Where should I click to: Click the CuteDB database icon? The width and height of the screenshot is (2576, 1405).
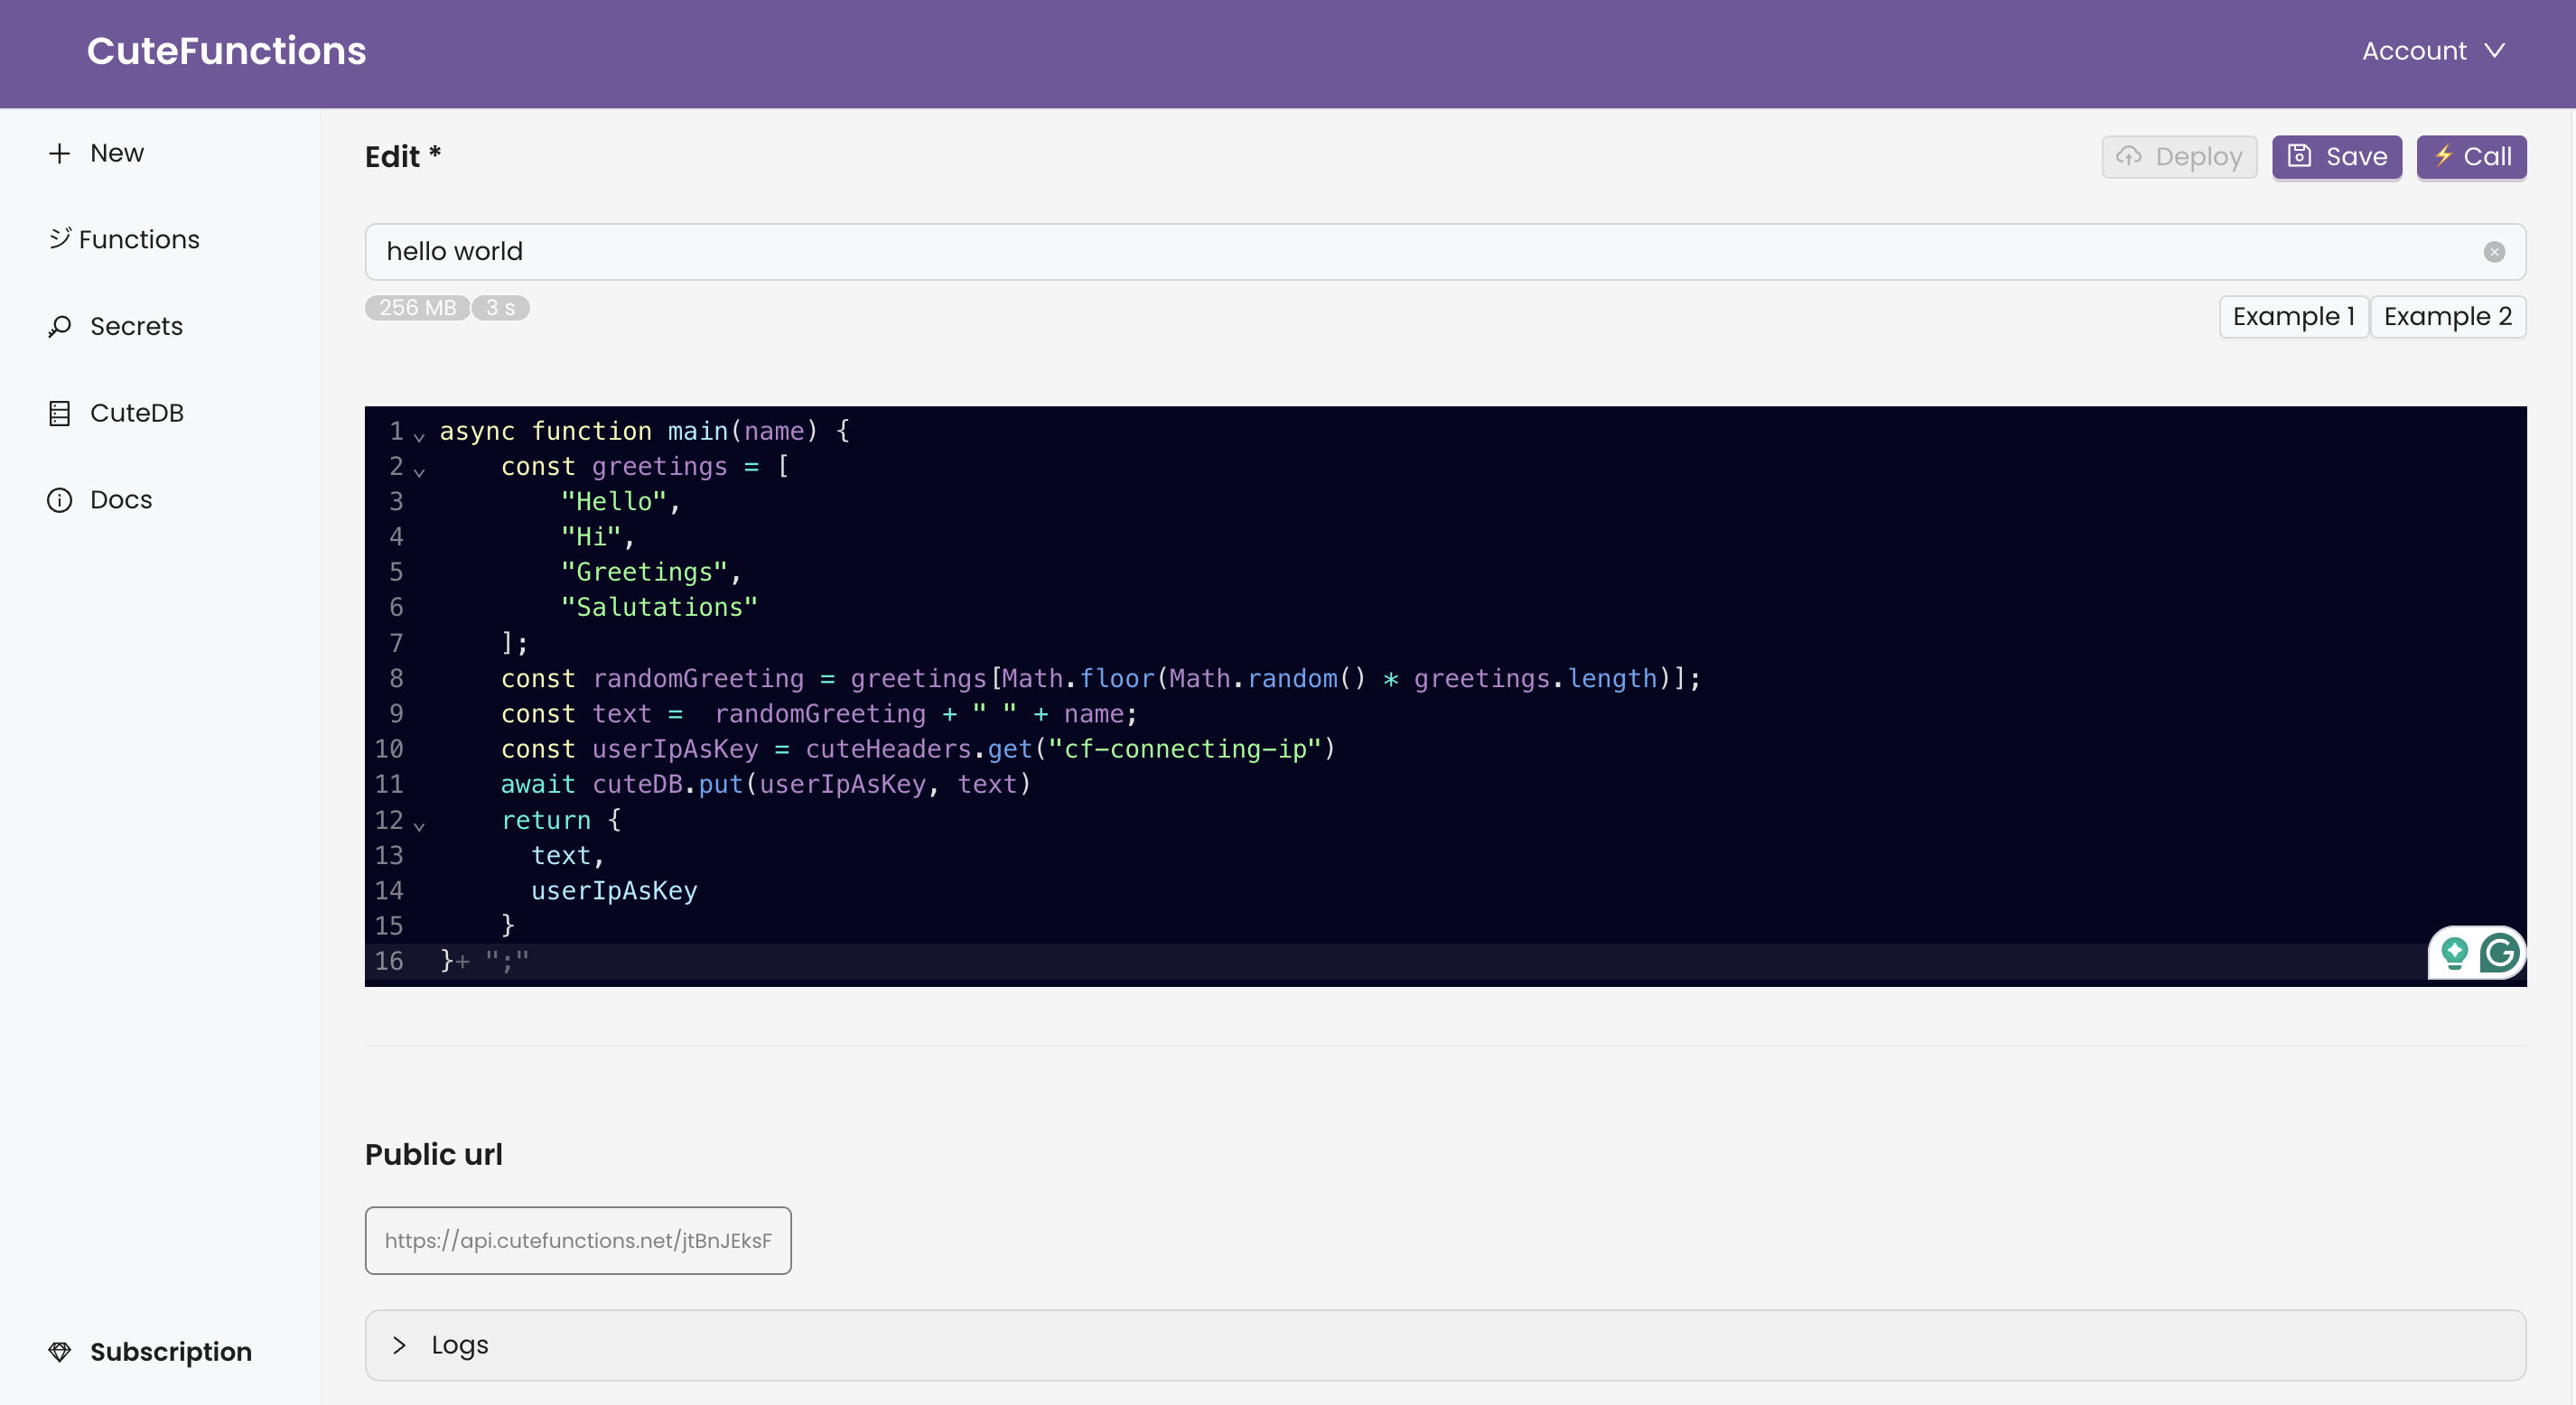(59, 413)
